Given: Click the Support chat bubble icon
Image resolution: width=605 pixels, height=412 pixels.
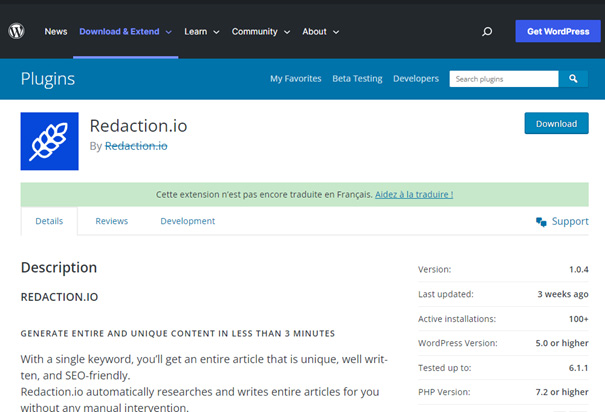Looking at the screenshot, I should coord(541,221).
